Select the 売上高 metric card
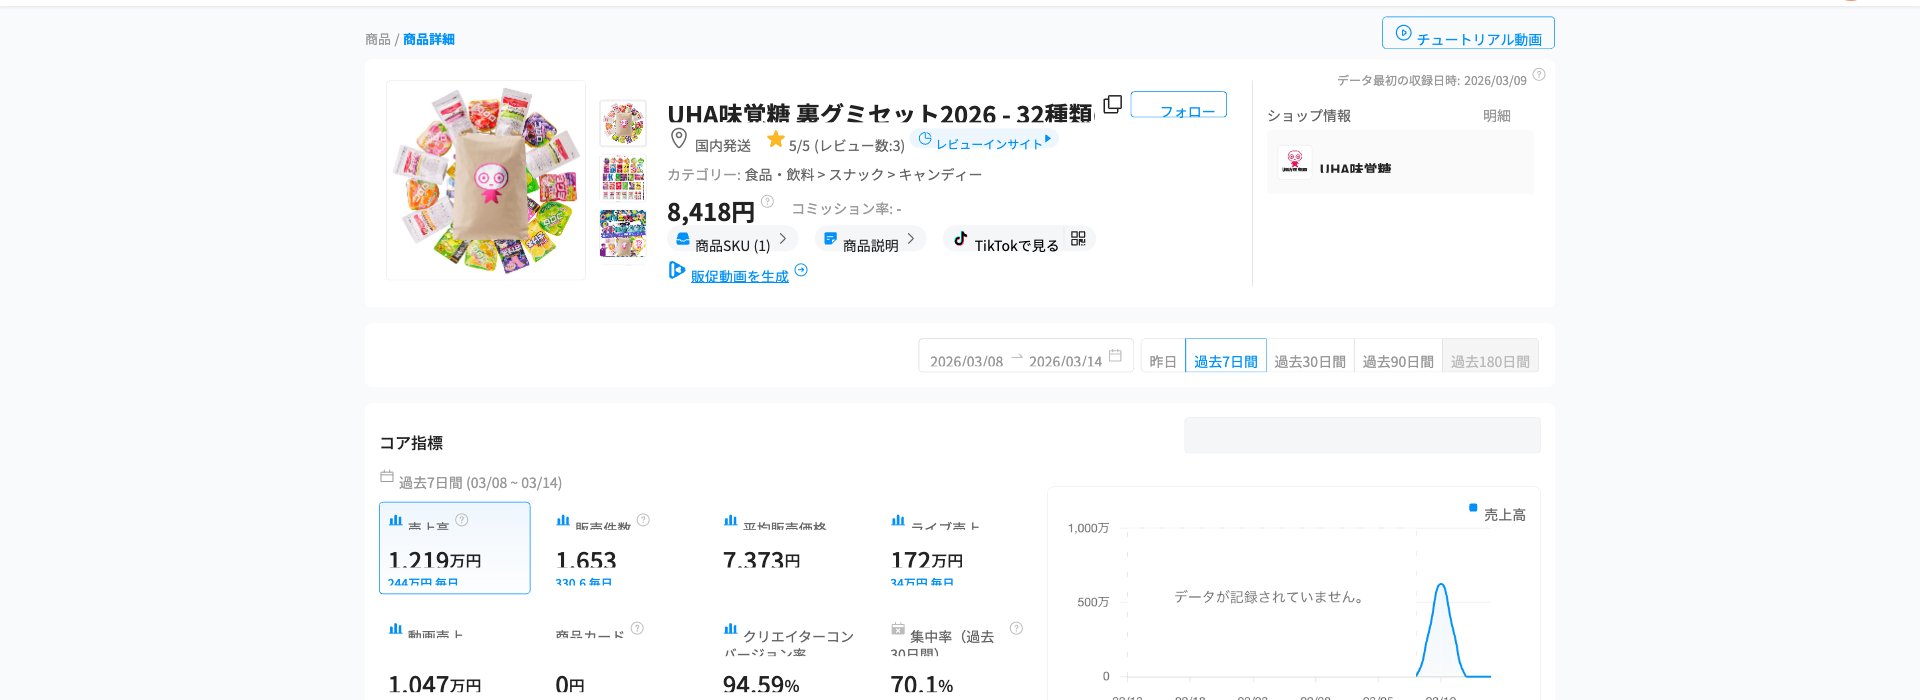1920x700 pixels. point(455,548)
